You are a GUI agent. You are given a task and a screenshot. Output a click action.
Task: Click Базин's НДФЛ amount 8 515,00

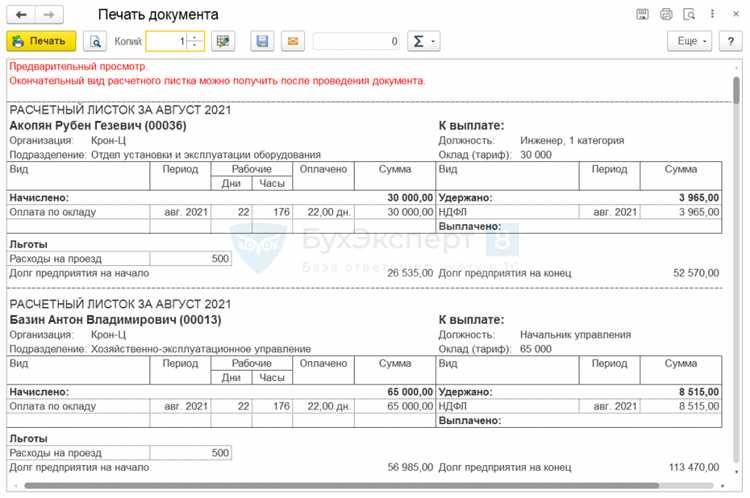point(699,406)
